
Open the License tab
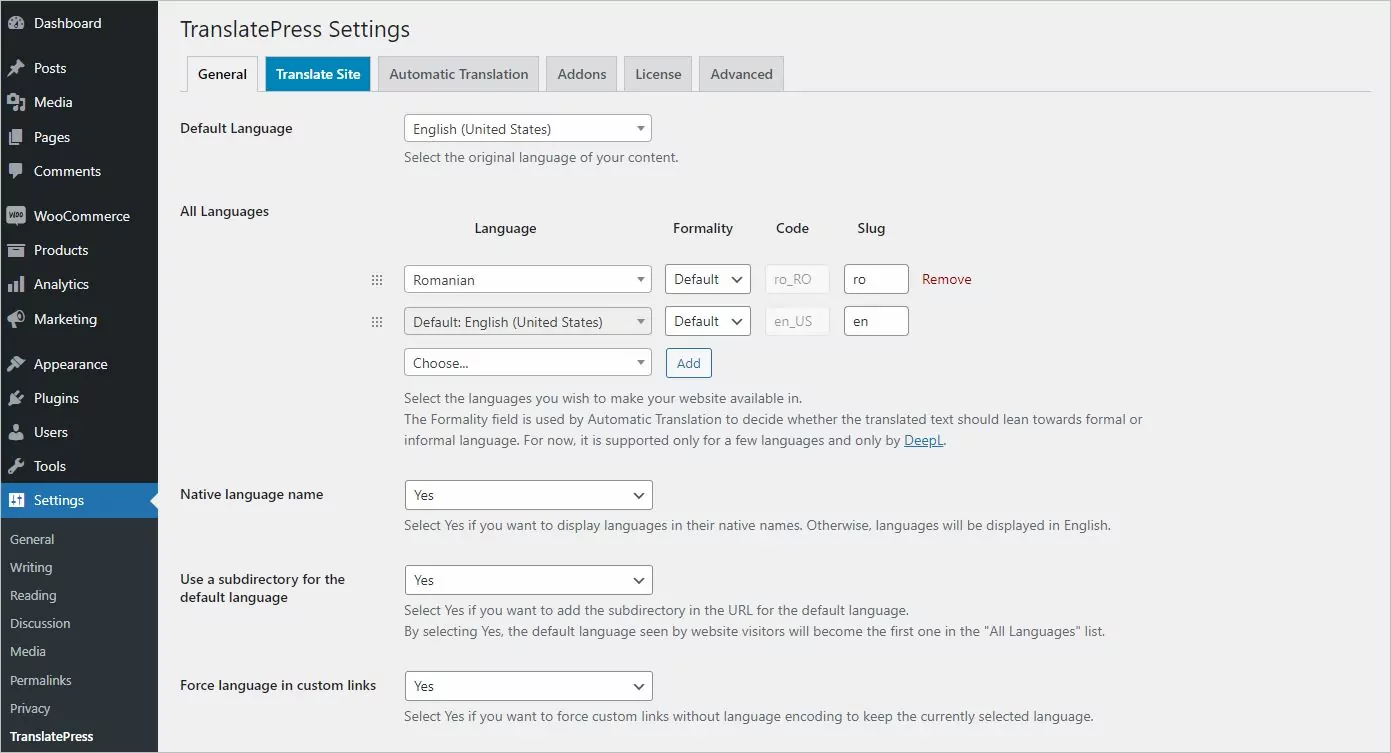(x=658, y=74)
